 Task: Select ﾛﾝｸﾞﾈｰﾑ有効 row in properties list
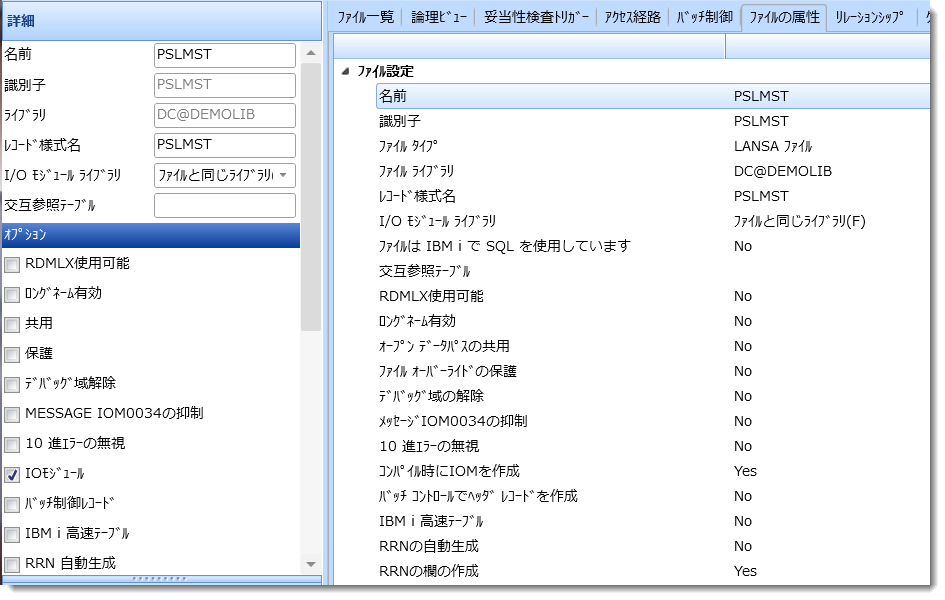pyautogui.click(x=653, y=321)
